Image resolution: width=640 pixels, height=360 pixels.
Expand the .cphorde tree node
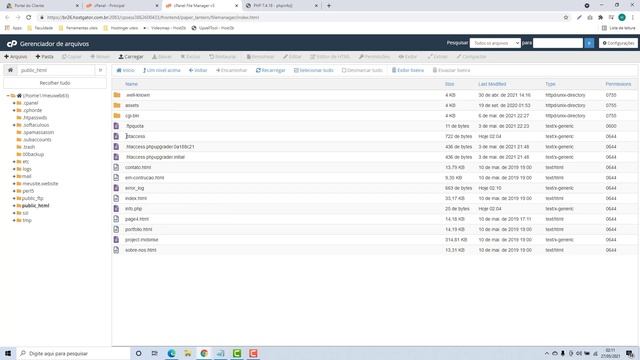pos(14,110)
